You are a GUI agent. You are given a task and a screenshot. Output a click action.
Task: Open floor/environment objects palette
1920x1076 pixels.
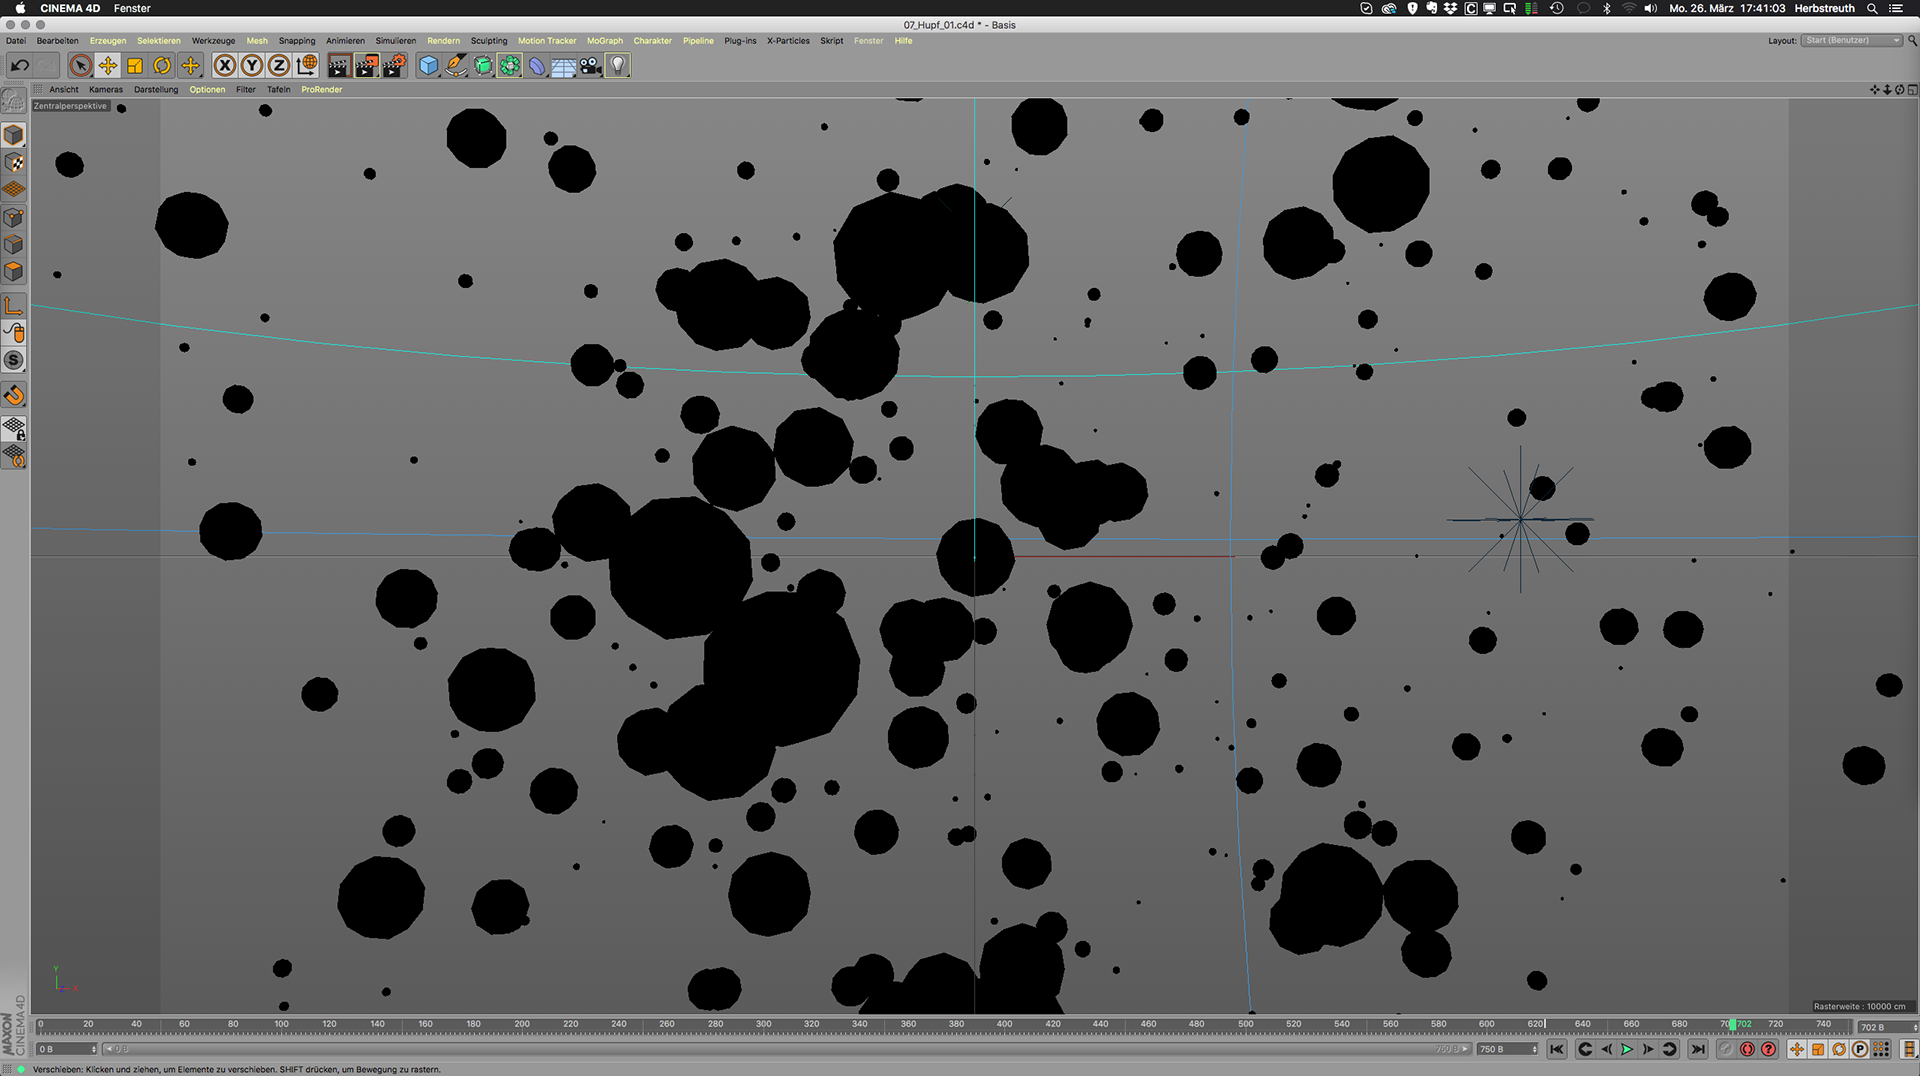pyautogui.click(x=564, y=66)
